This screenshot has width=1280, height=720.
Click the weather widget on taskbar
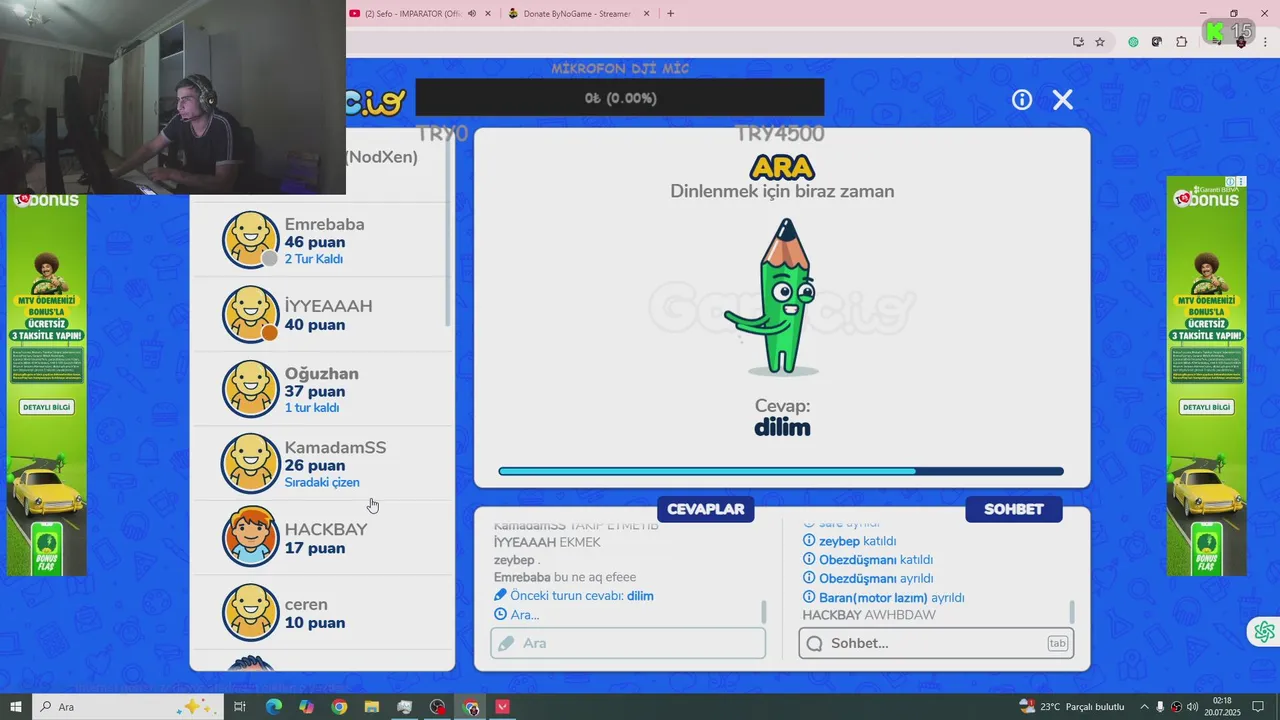pyautogui.click(x=1072, y=707)
